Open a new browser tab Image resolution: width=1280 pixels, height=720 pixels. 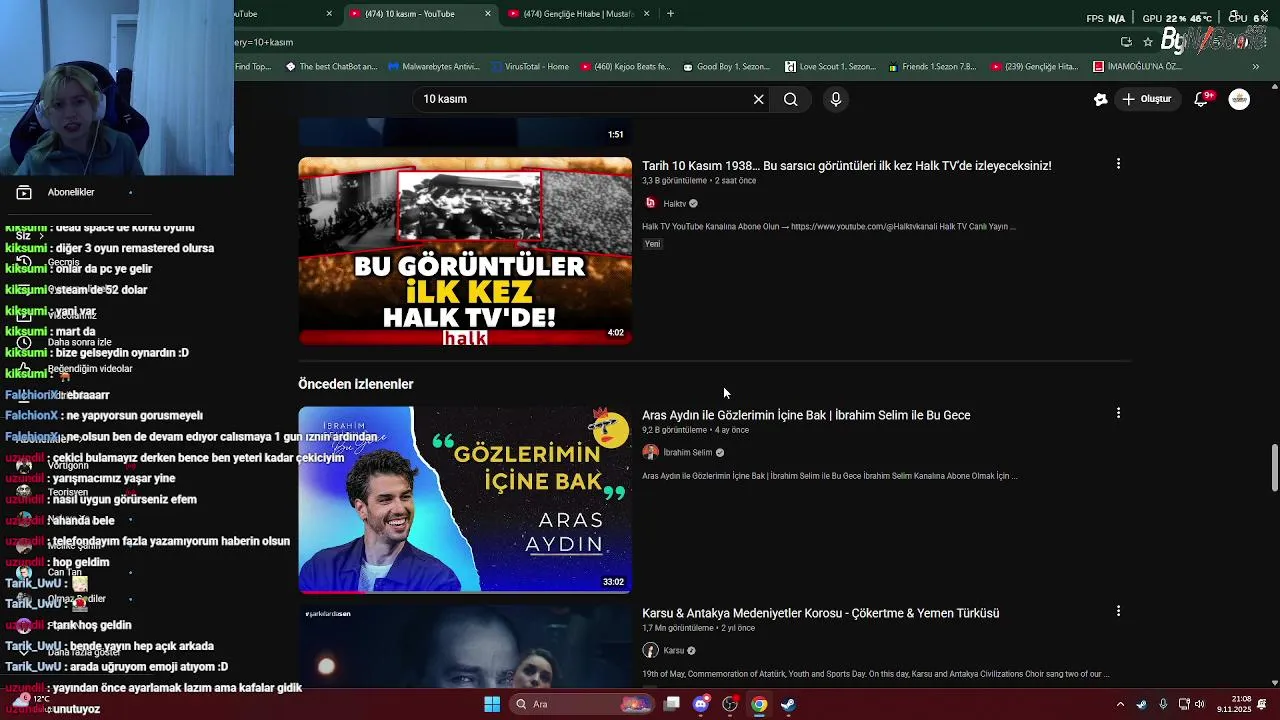(x=670, y=14)
